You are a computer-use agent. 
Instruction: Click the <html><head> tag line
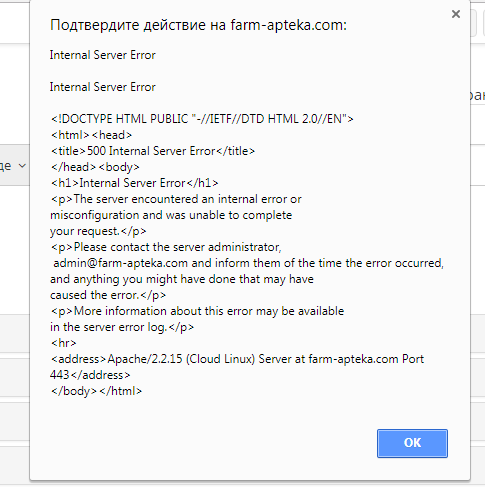[91, 135]
